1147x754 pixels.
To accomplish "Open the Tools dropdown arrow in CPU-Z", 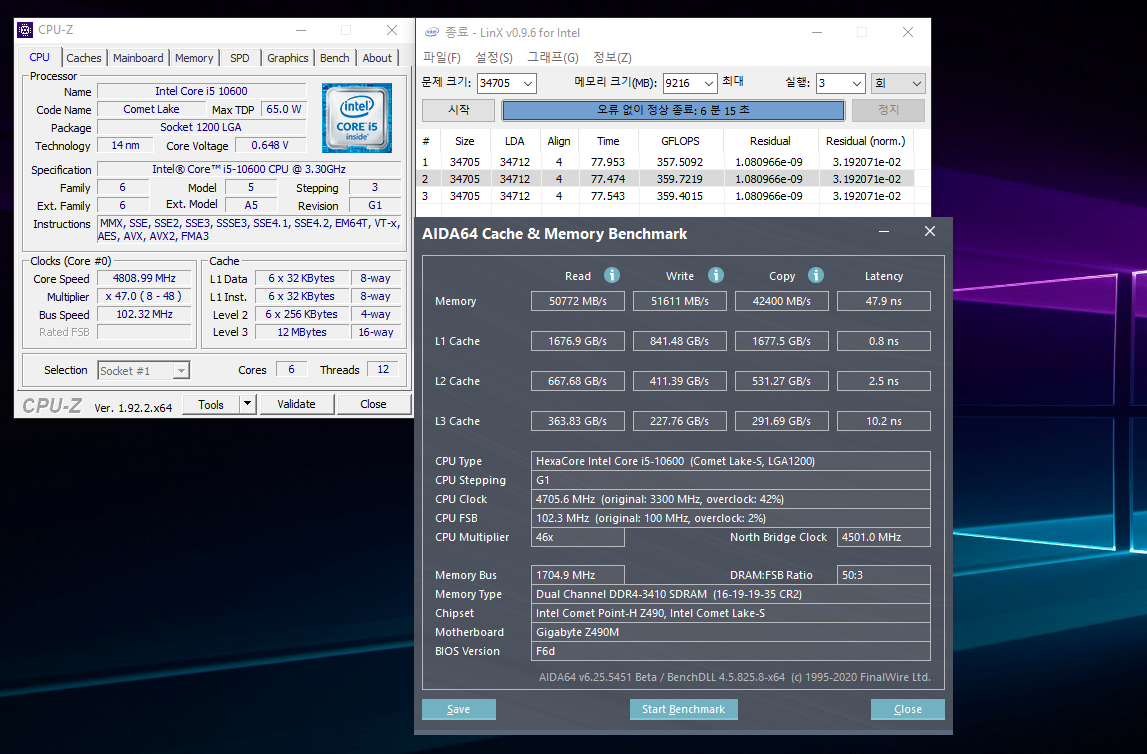I will (x=248, y=404).
